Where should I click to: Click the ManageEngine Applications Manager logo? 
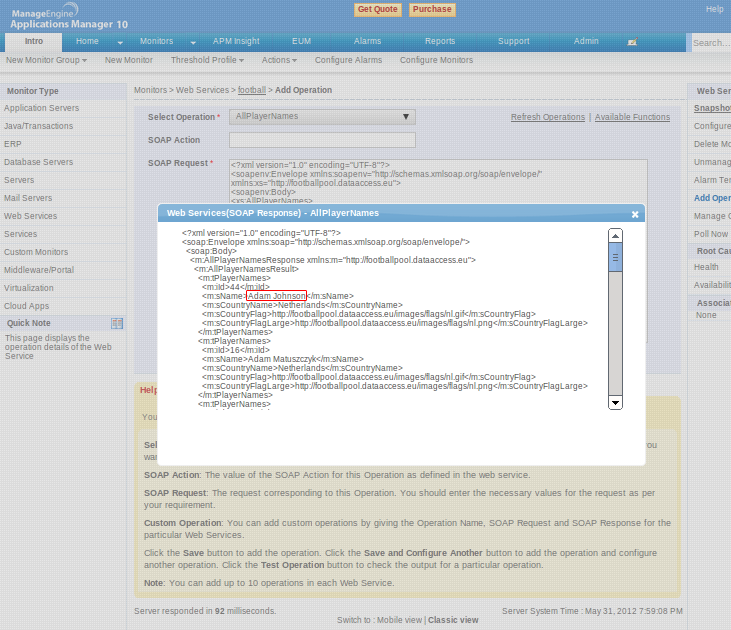tap(69, 17)
